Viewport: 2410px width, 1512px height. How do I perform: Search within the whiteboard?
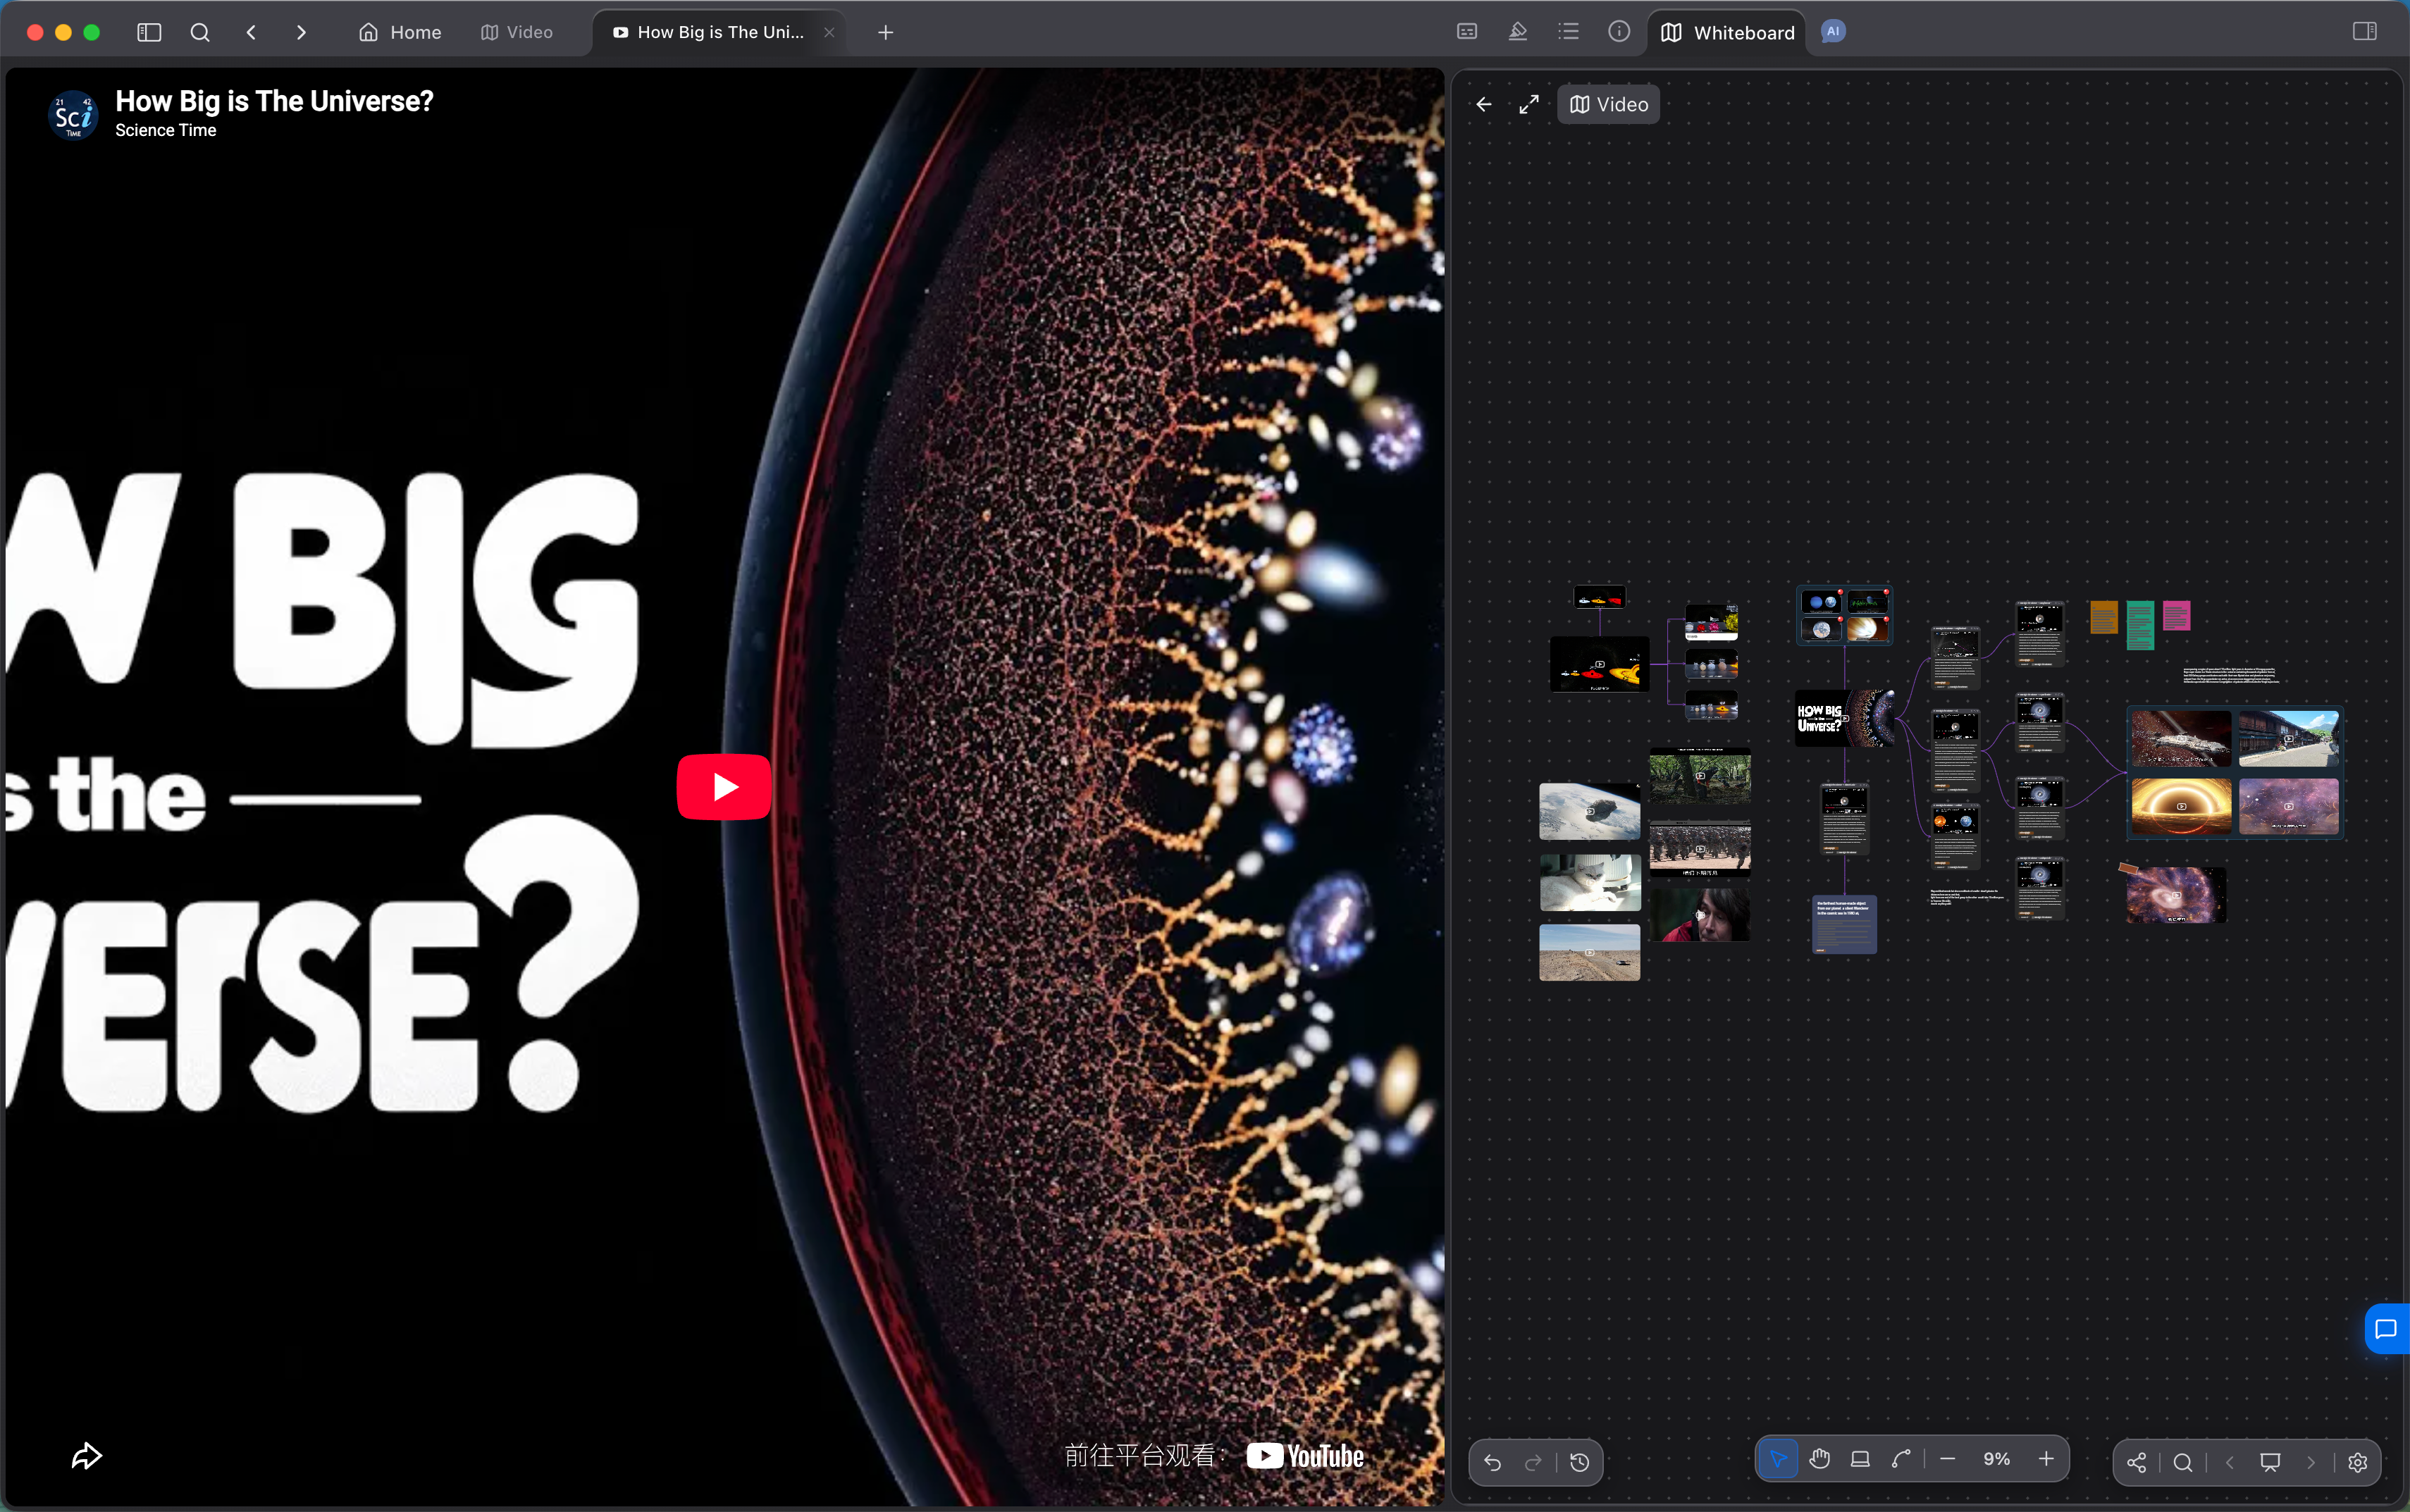point(2183,1462)
